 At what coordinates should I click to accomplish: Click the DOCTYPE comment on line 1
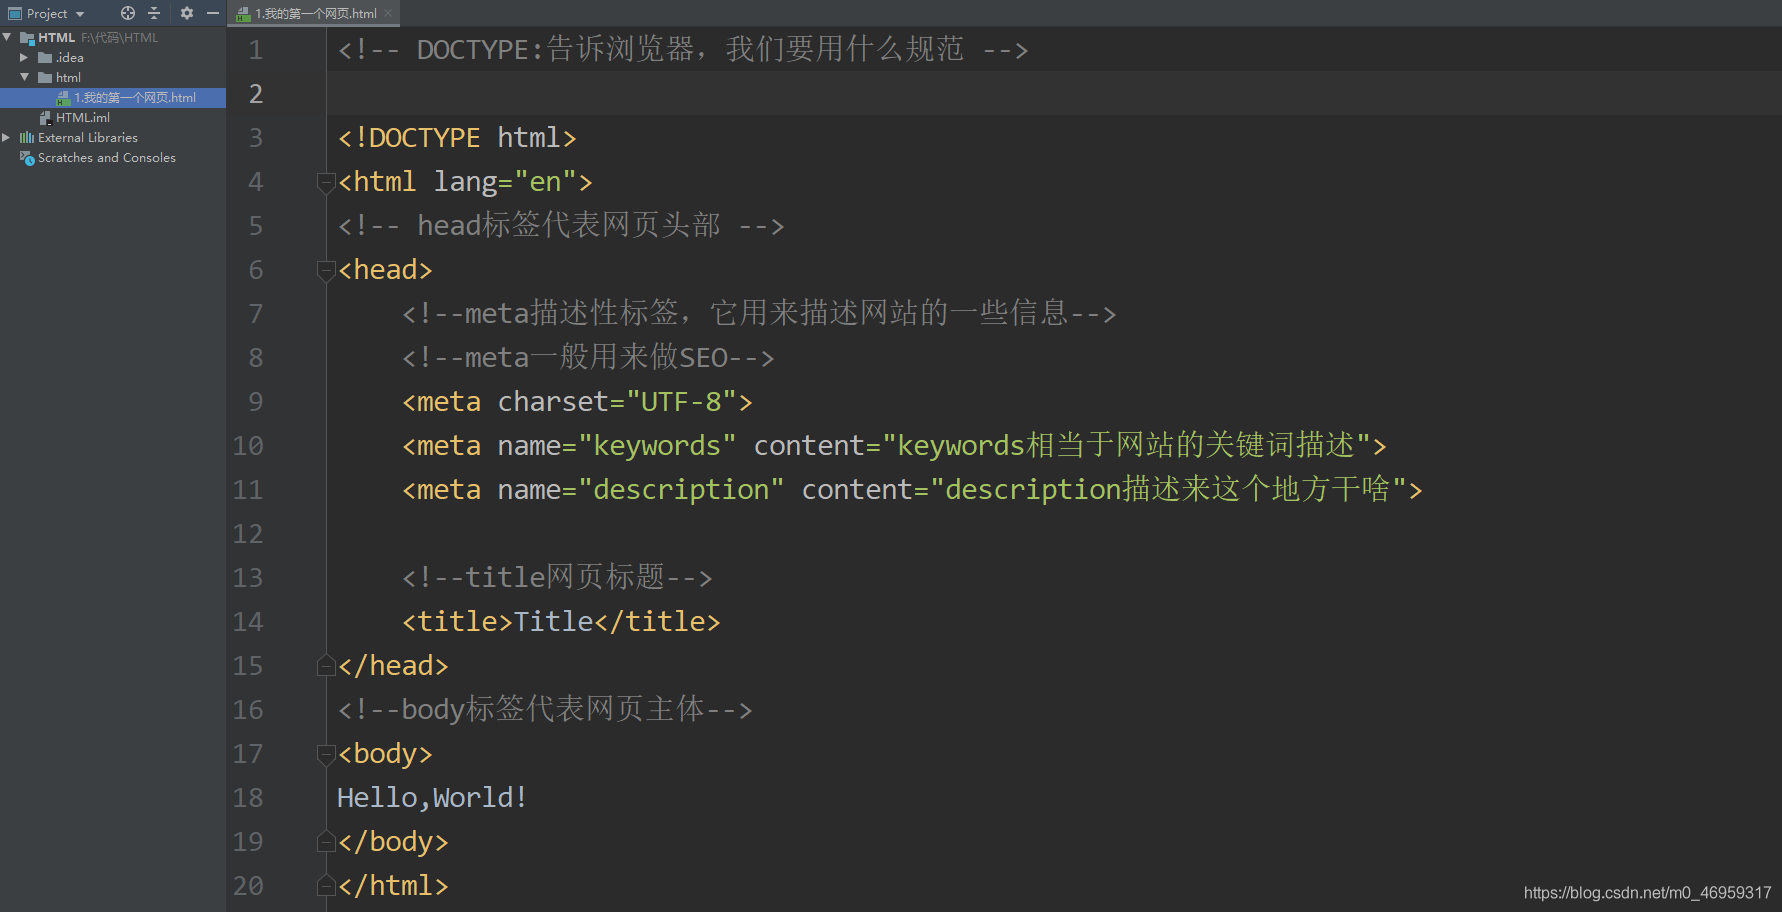[683, 50]
